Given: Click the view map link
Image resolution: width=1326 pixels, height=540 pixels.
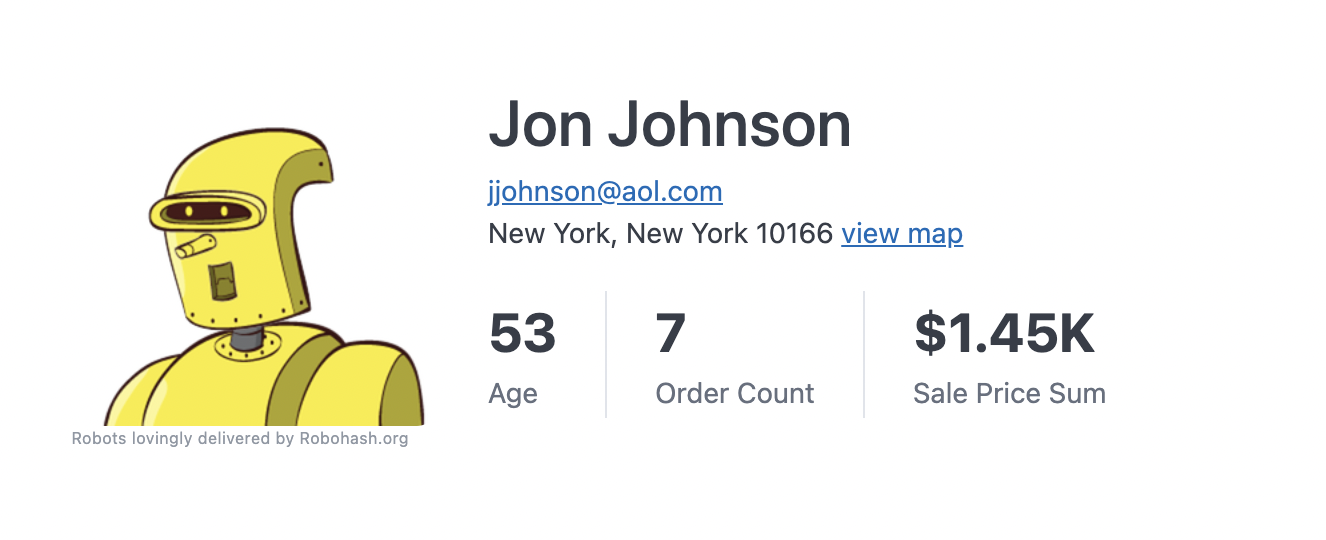Looking at the screenshot, I should coord(902,234).
